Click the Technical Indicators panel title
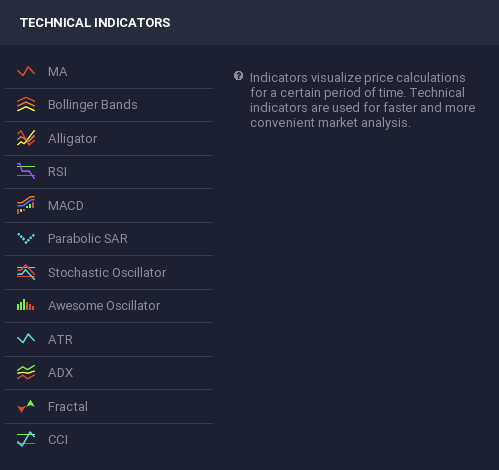The height and width of the screenshot is (470, 499). [x=95, y=23]
